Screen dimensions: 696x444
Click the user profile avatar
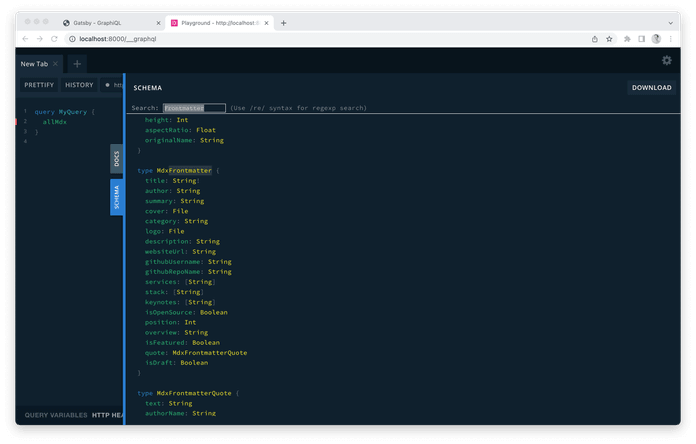(656, 39)
